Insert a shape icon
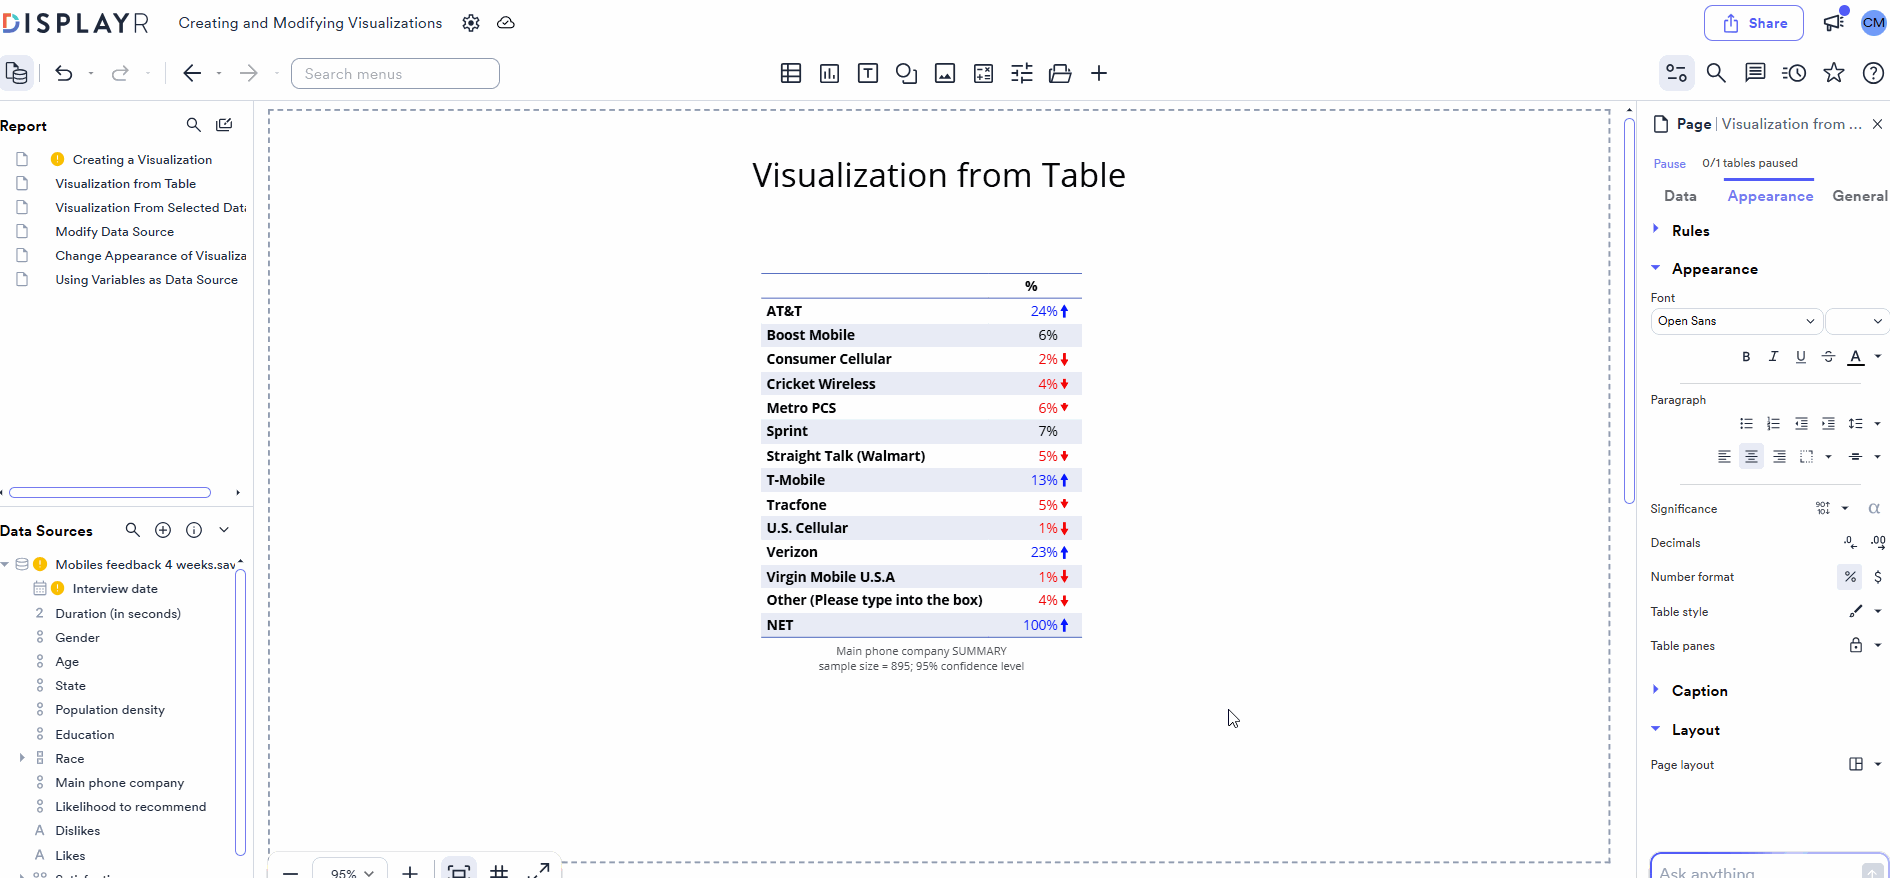The width and height of the screenshot is (1890, 878). click(x=907, y=73)
